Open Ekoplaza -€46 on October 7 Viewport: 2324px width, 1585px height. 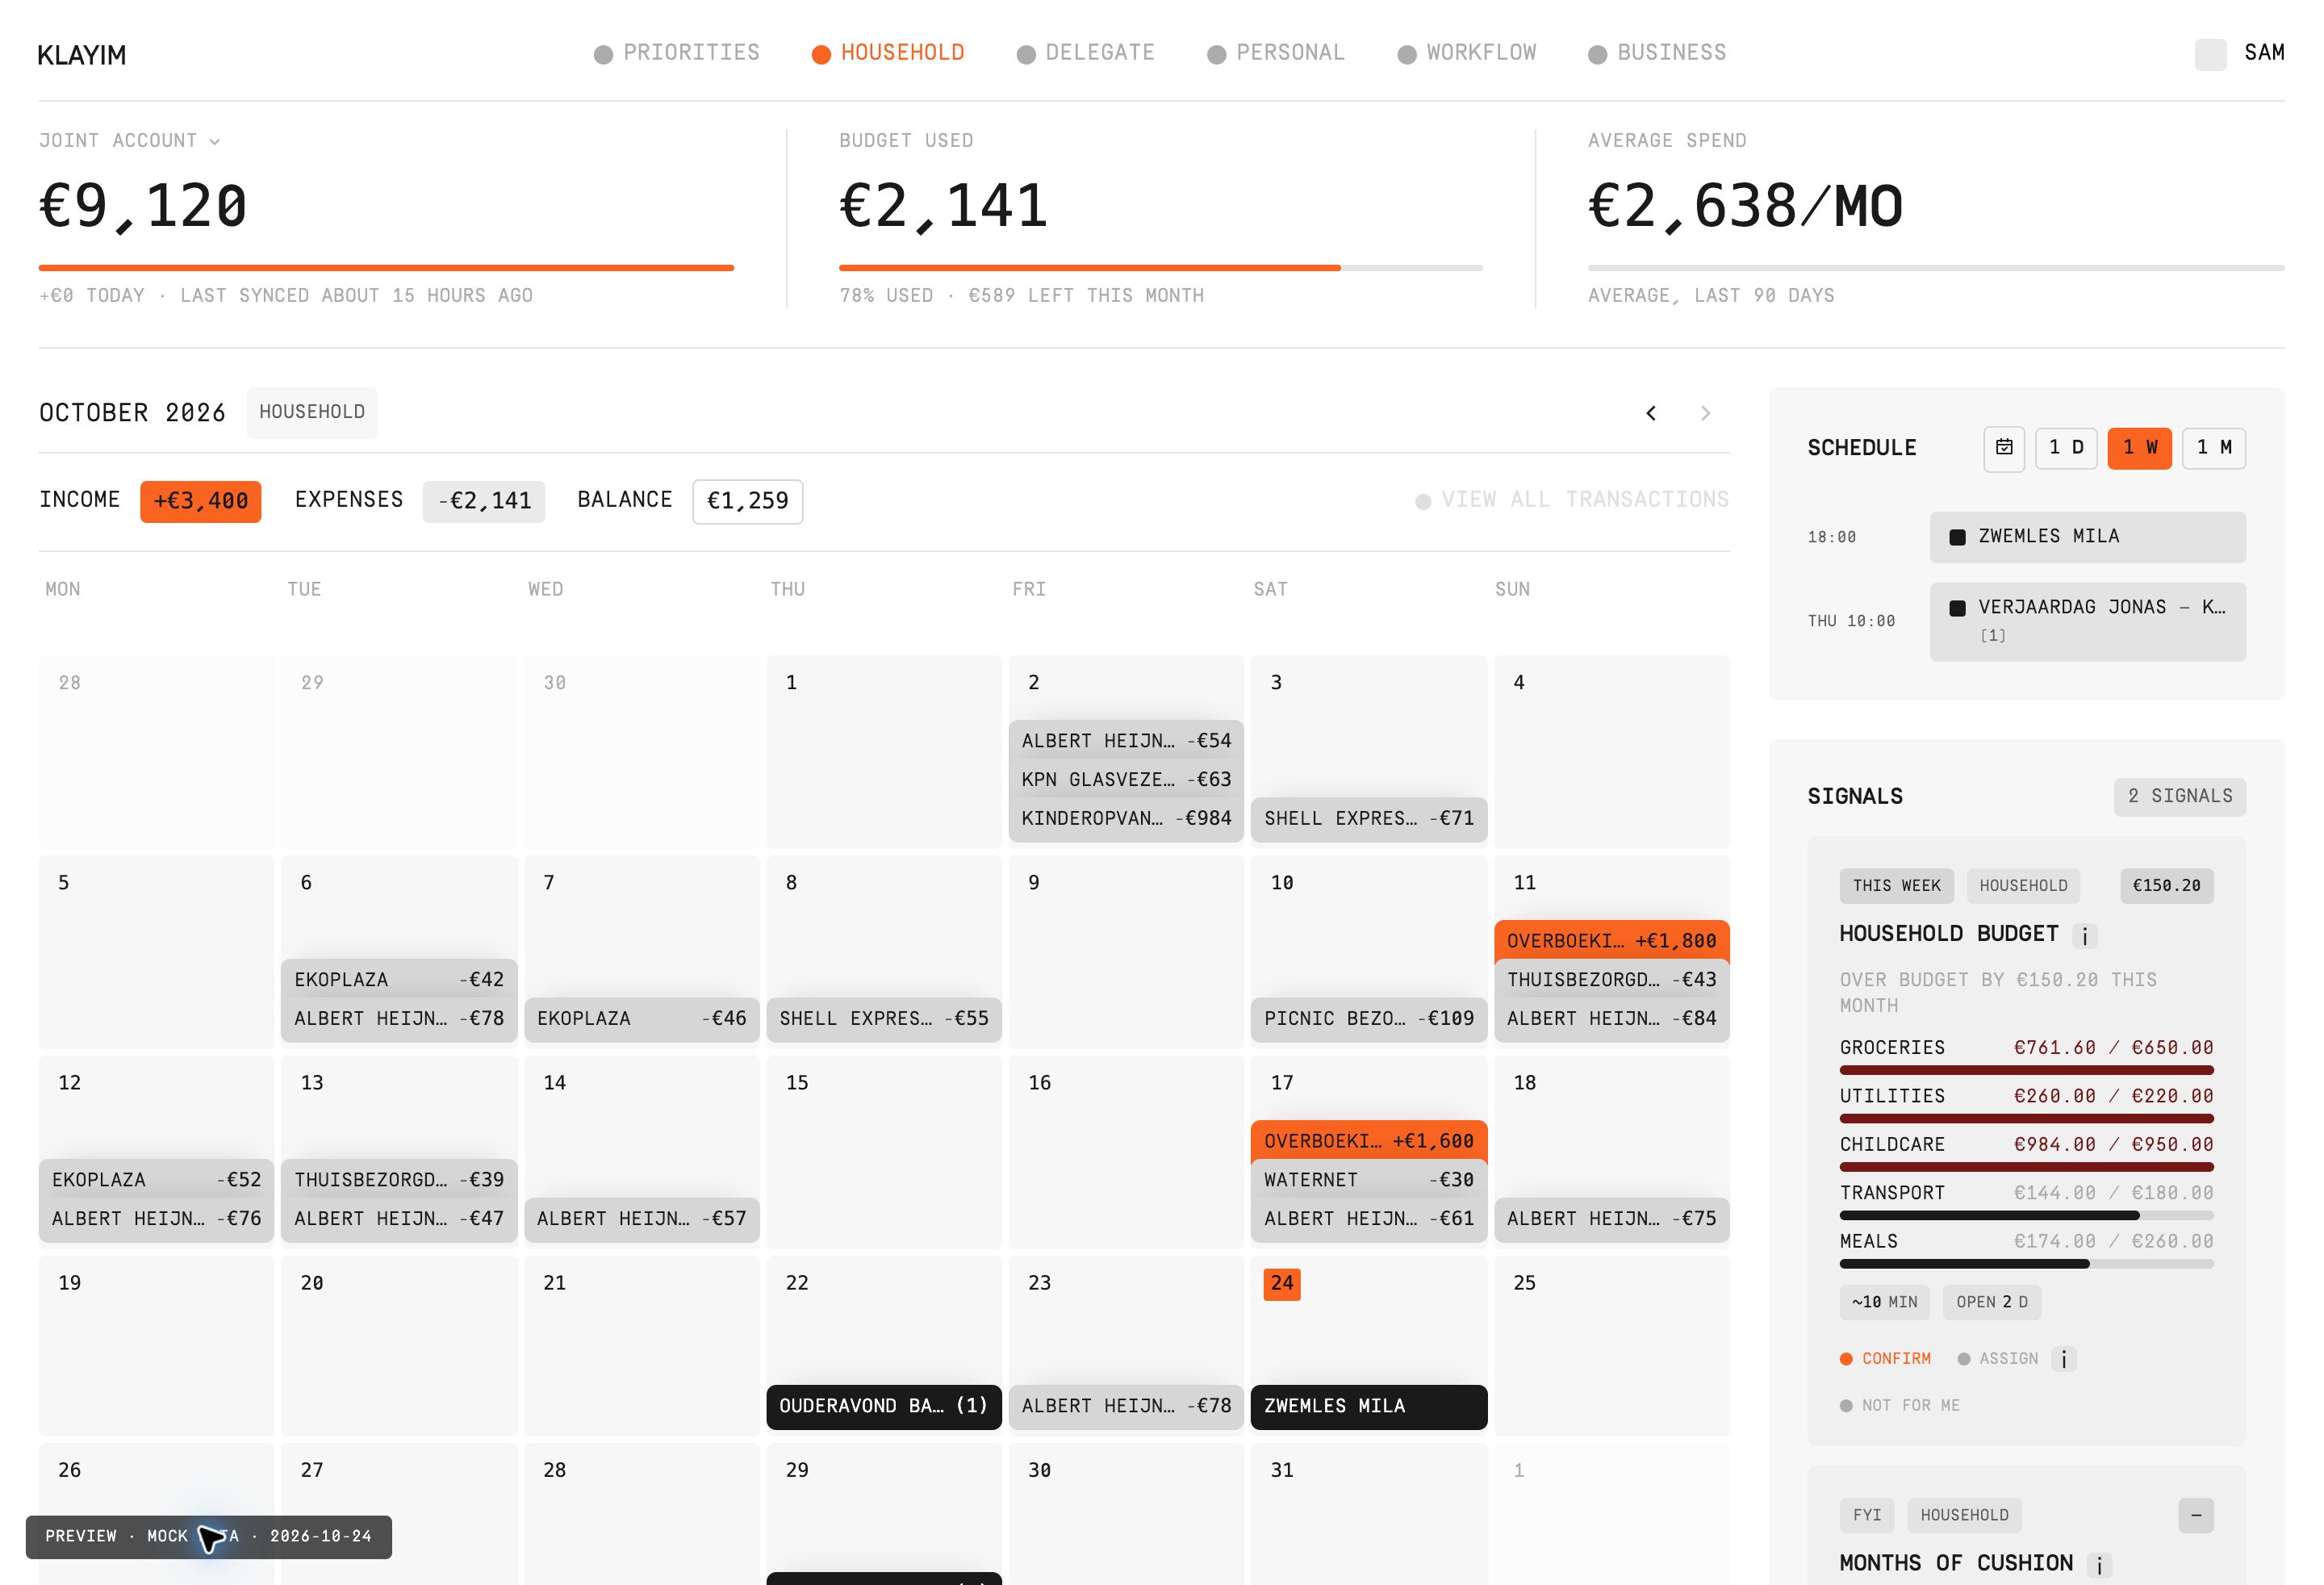click(x=642, y=1019)
